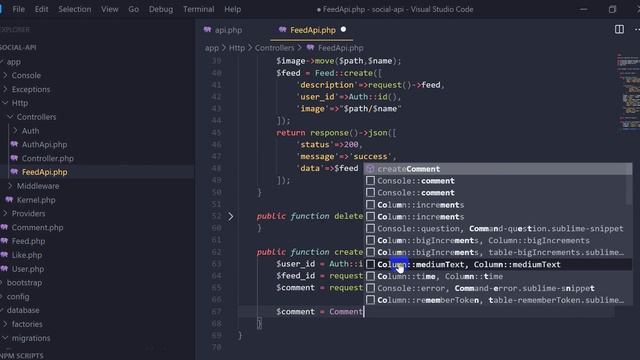640x360 pixels.
Task: Click the snippet icon for Column::rememberToken suggestion
Action: pyautogui.click(x=370, y=300)
